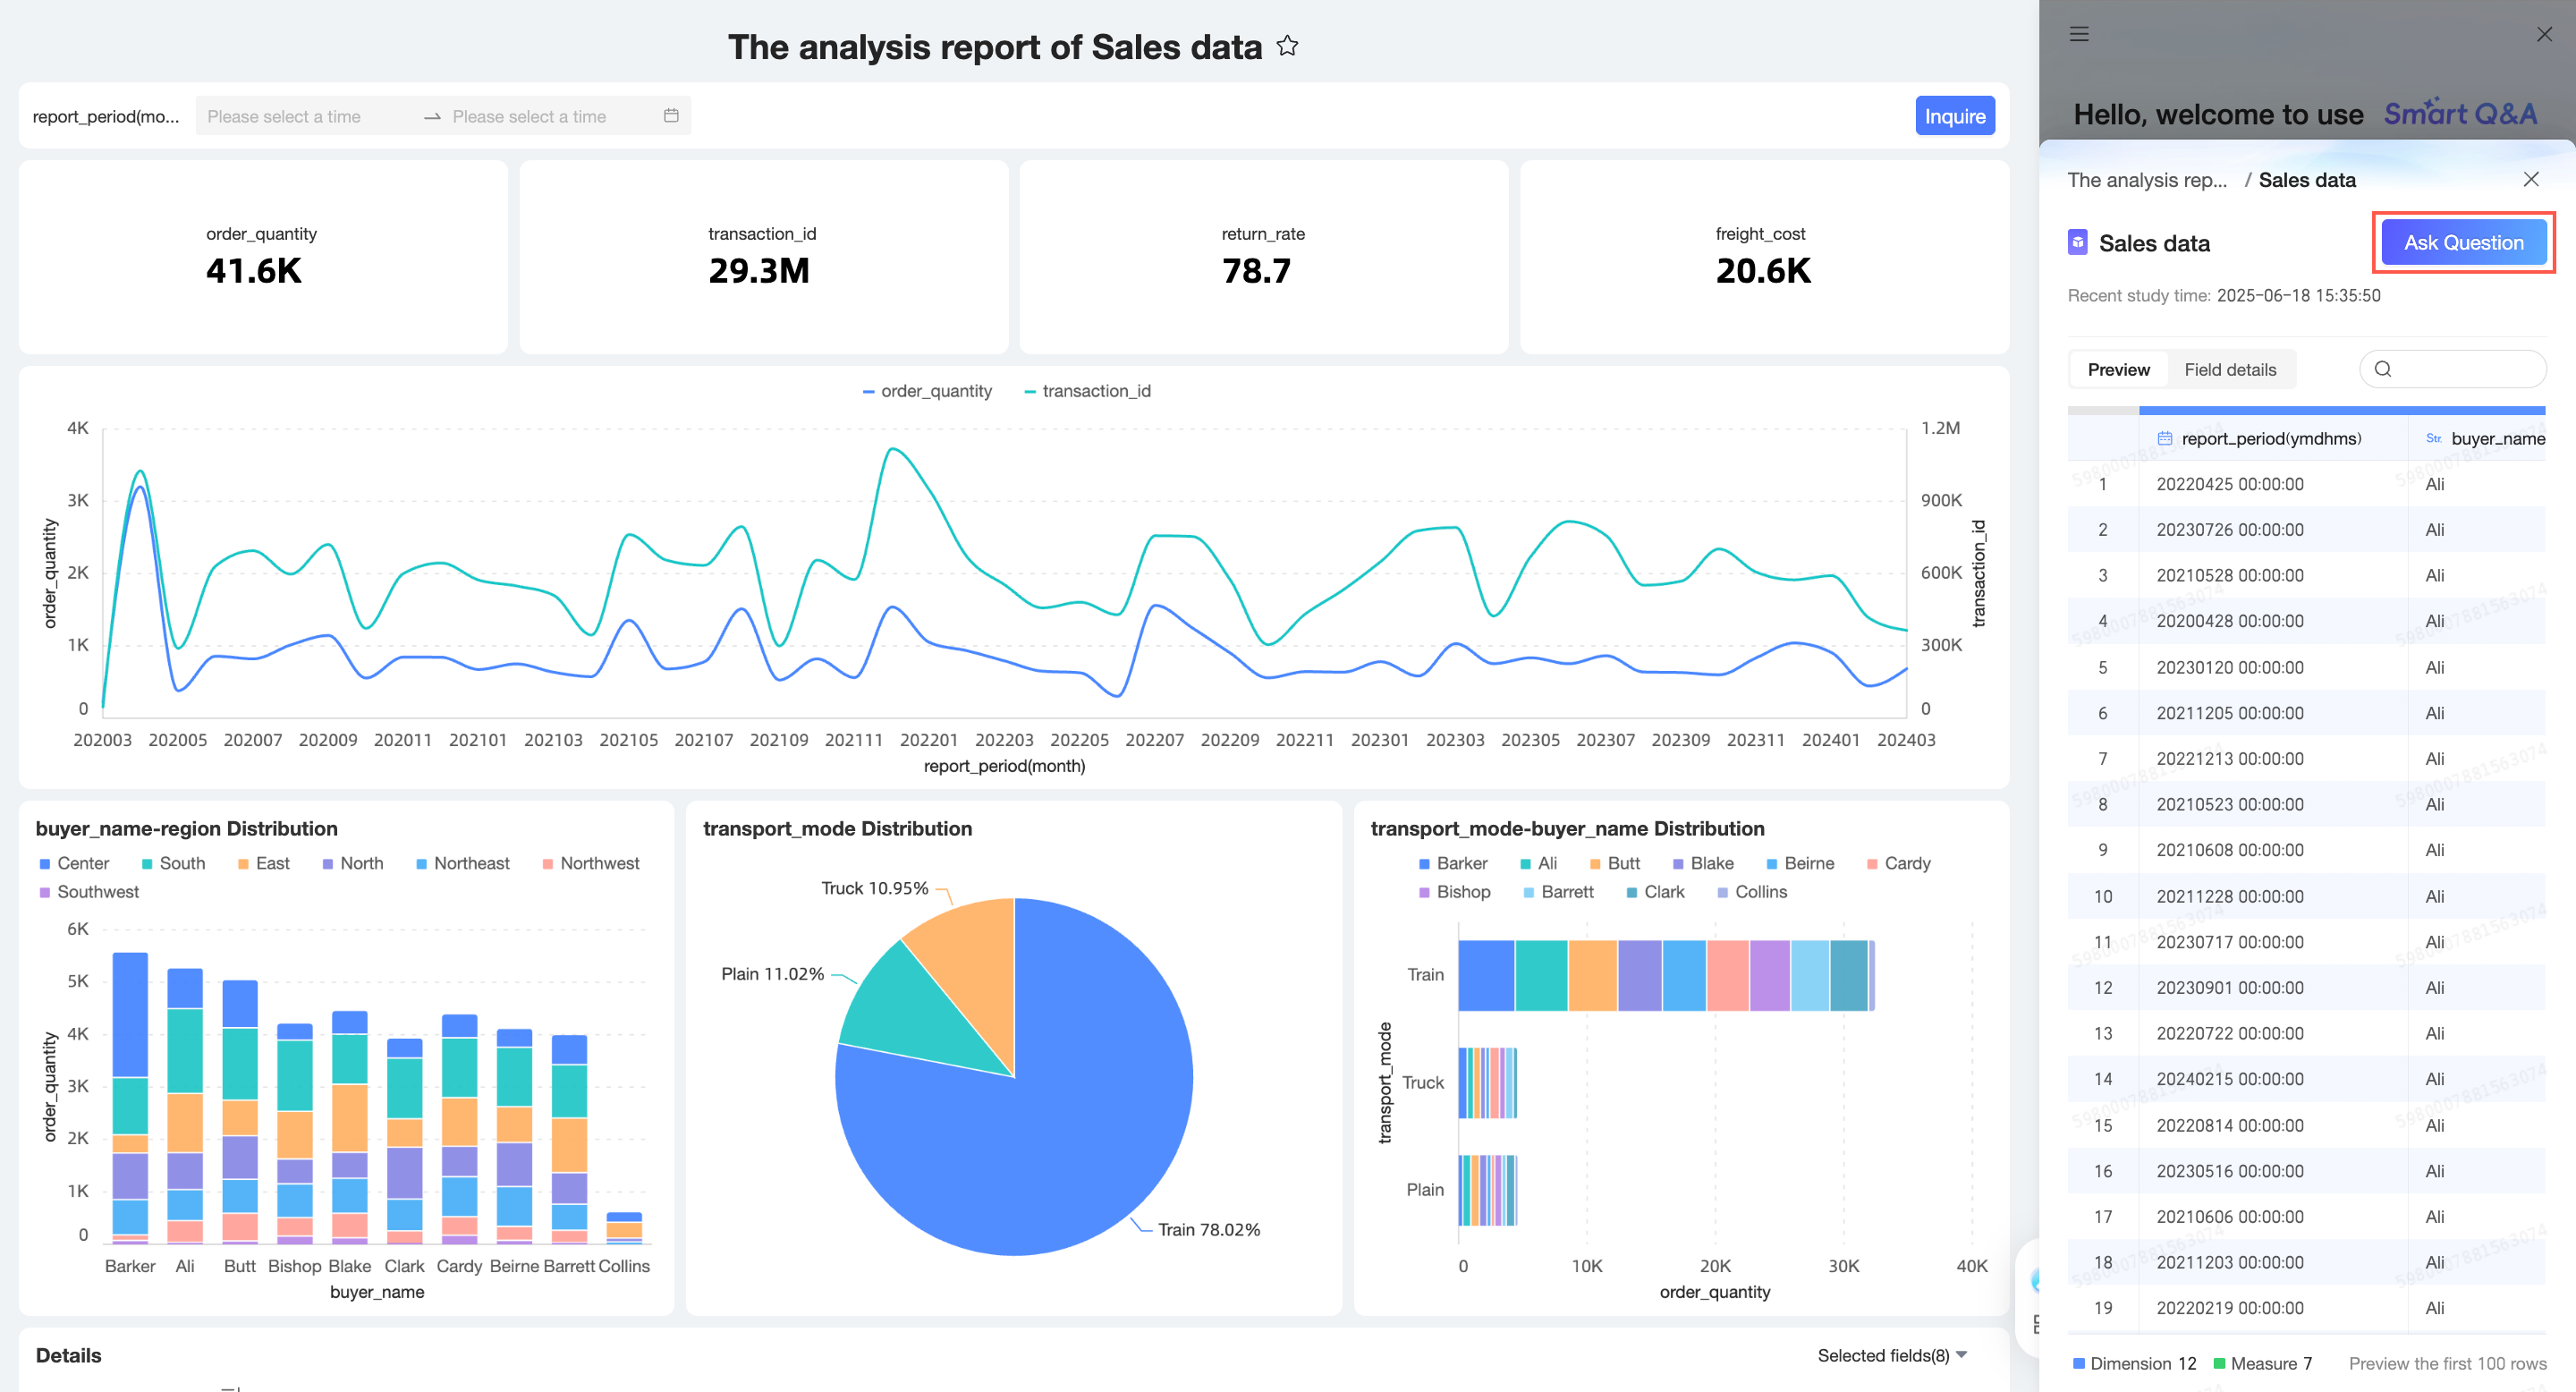Toggle transaction_id series in line chart legend
2576x1392 pixels.
1087,391
